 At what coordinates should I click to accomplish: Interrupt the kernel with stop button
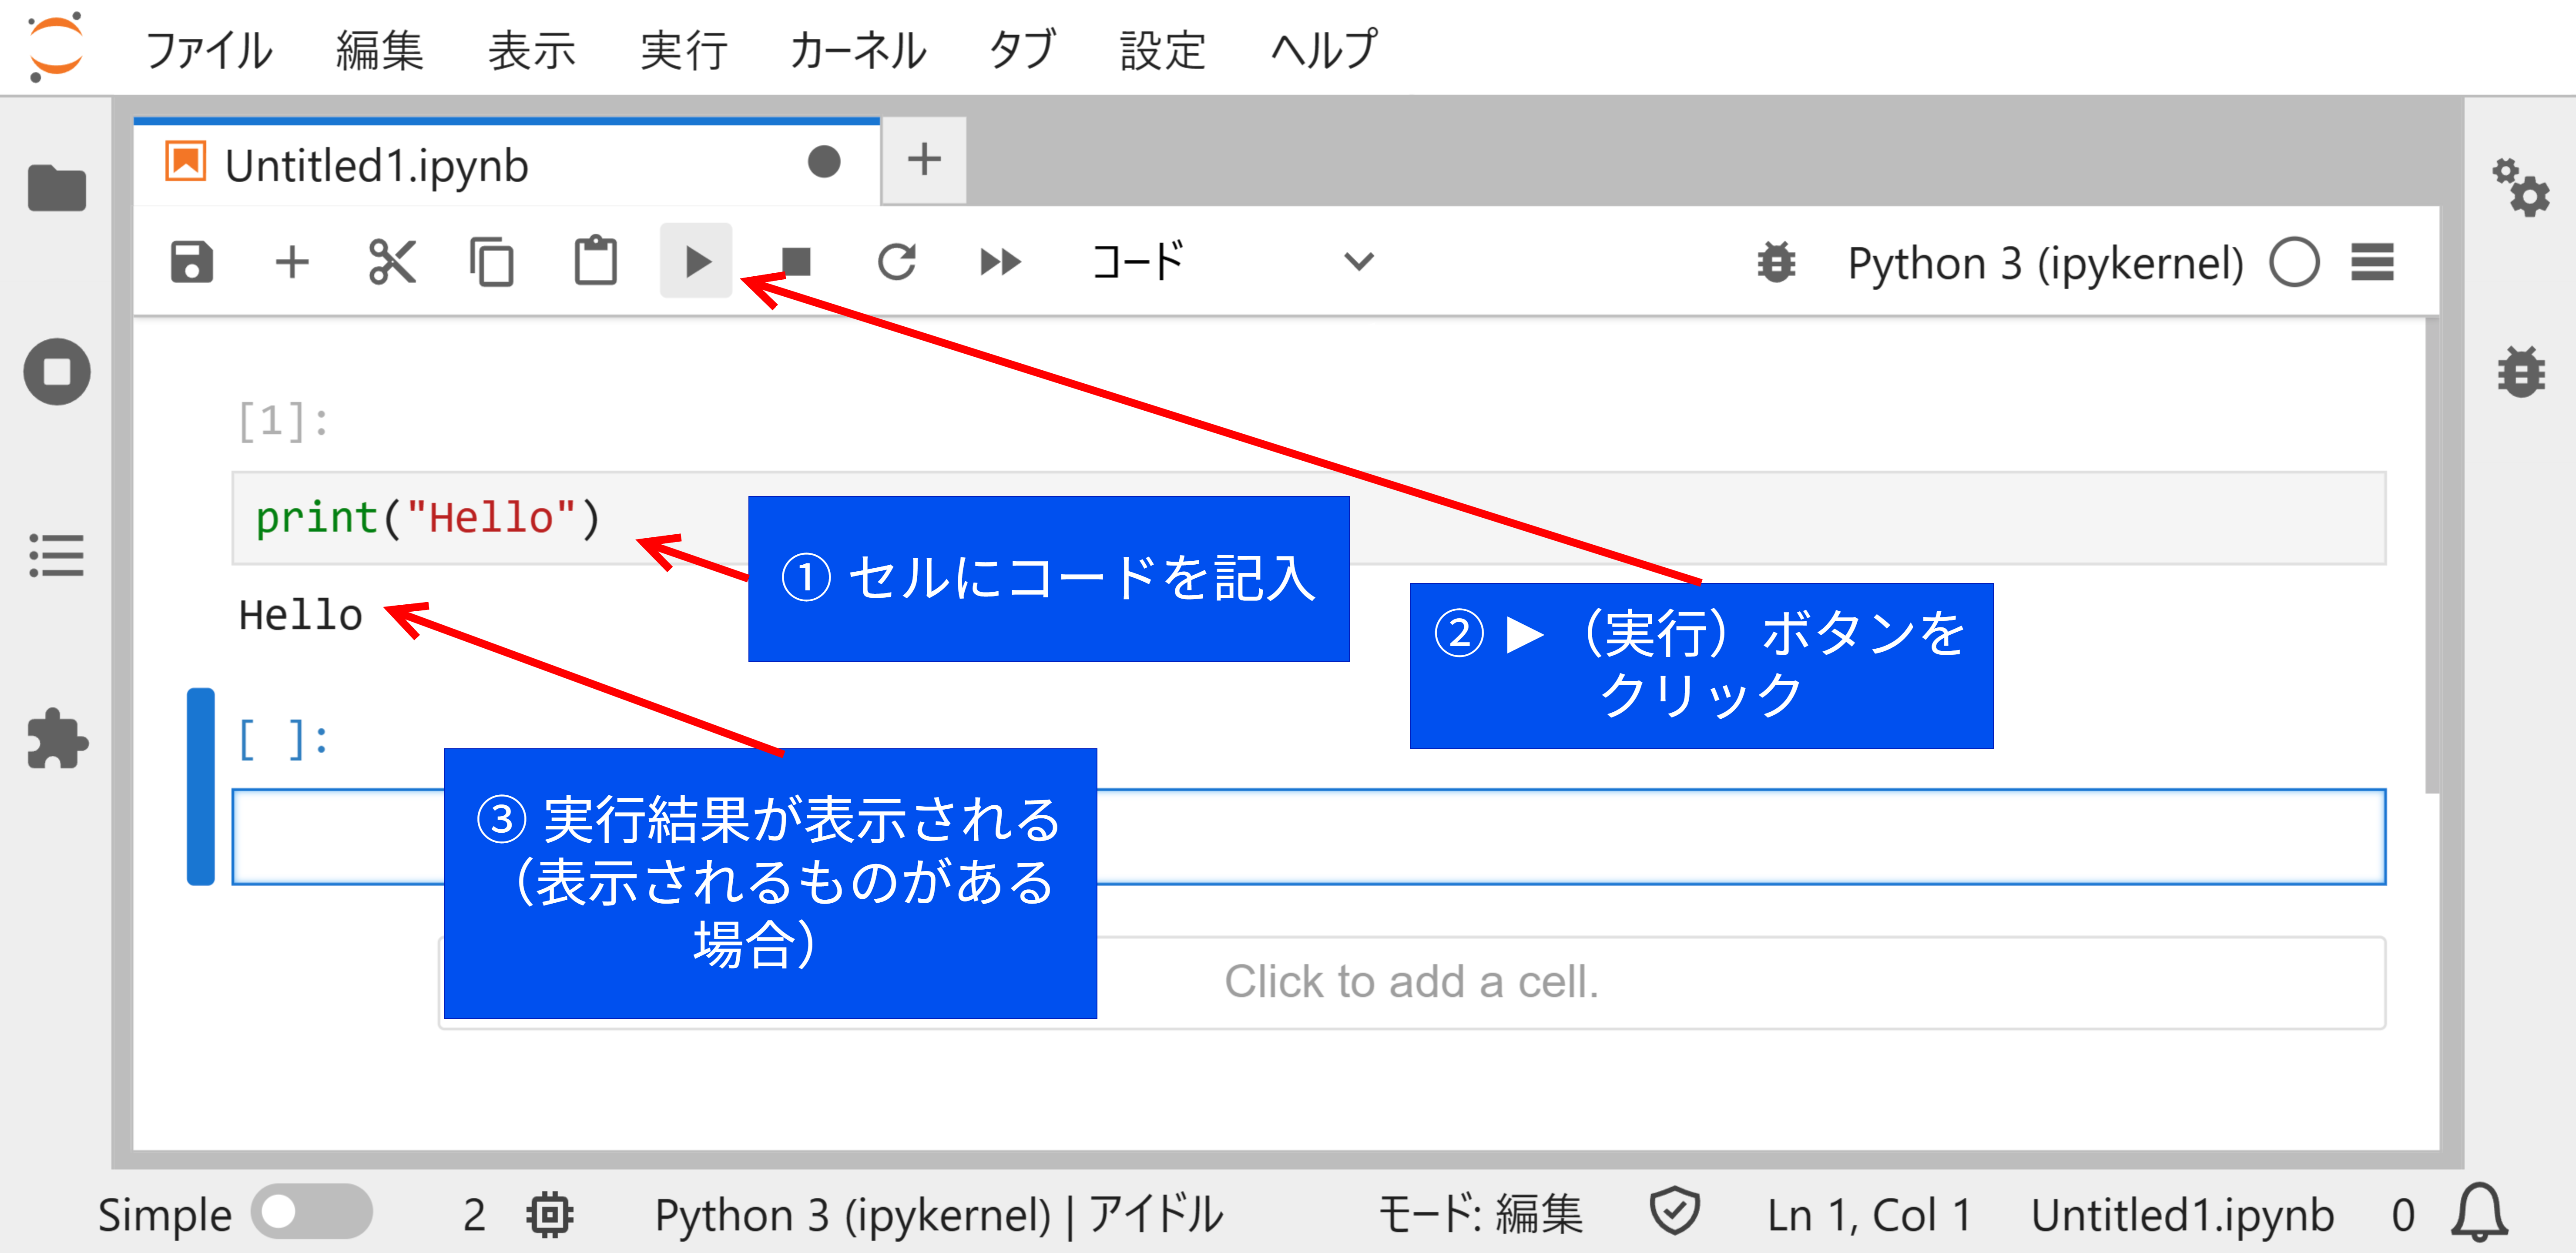point(797,262)
